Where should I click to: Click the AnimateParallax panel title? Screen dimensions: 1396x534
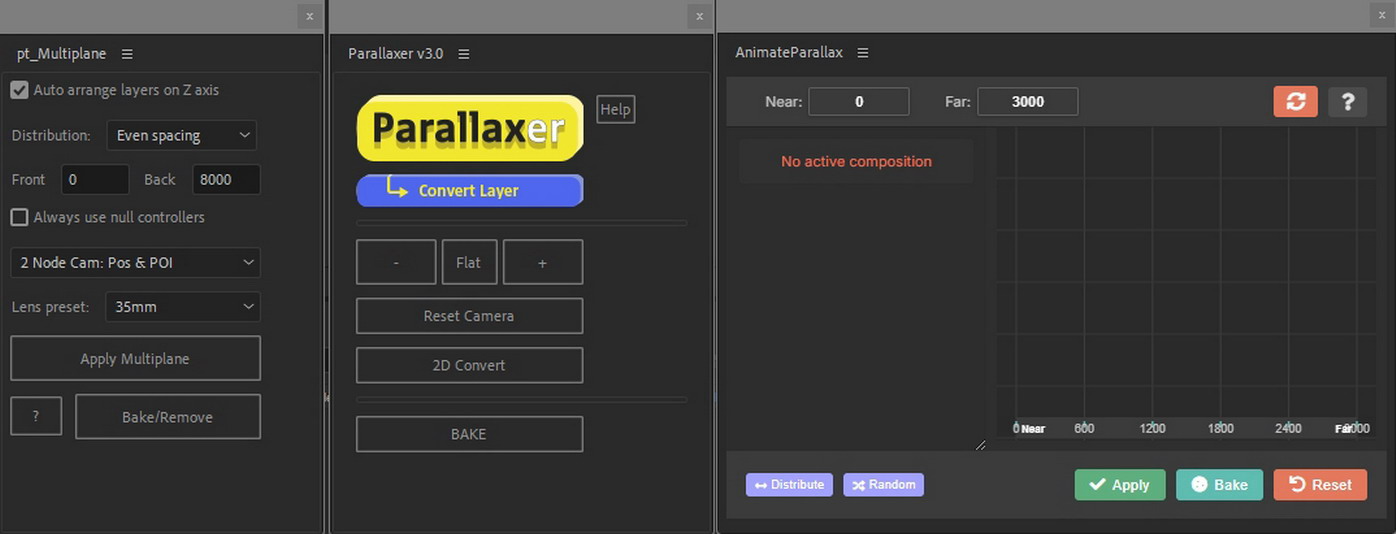(789, 52)
